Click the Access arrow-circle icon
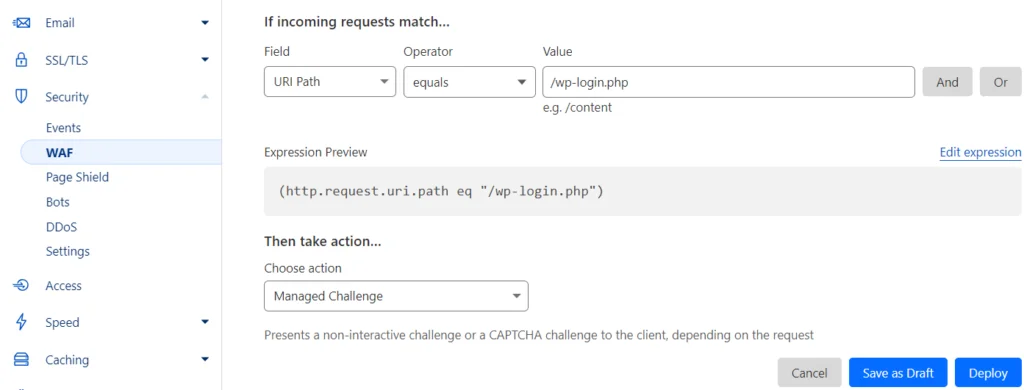Image resolution: width=1024 pixels, height=390 pixels. pos(22,285)
